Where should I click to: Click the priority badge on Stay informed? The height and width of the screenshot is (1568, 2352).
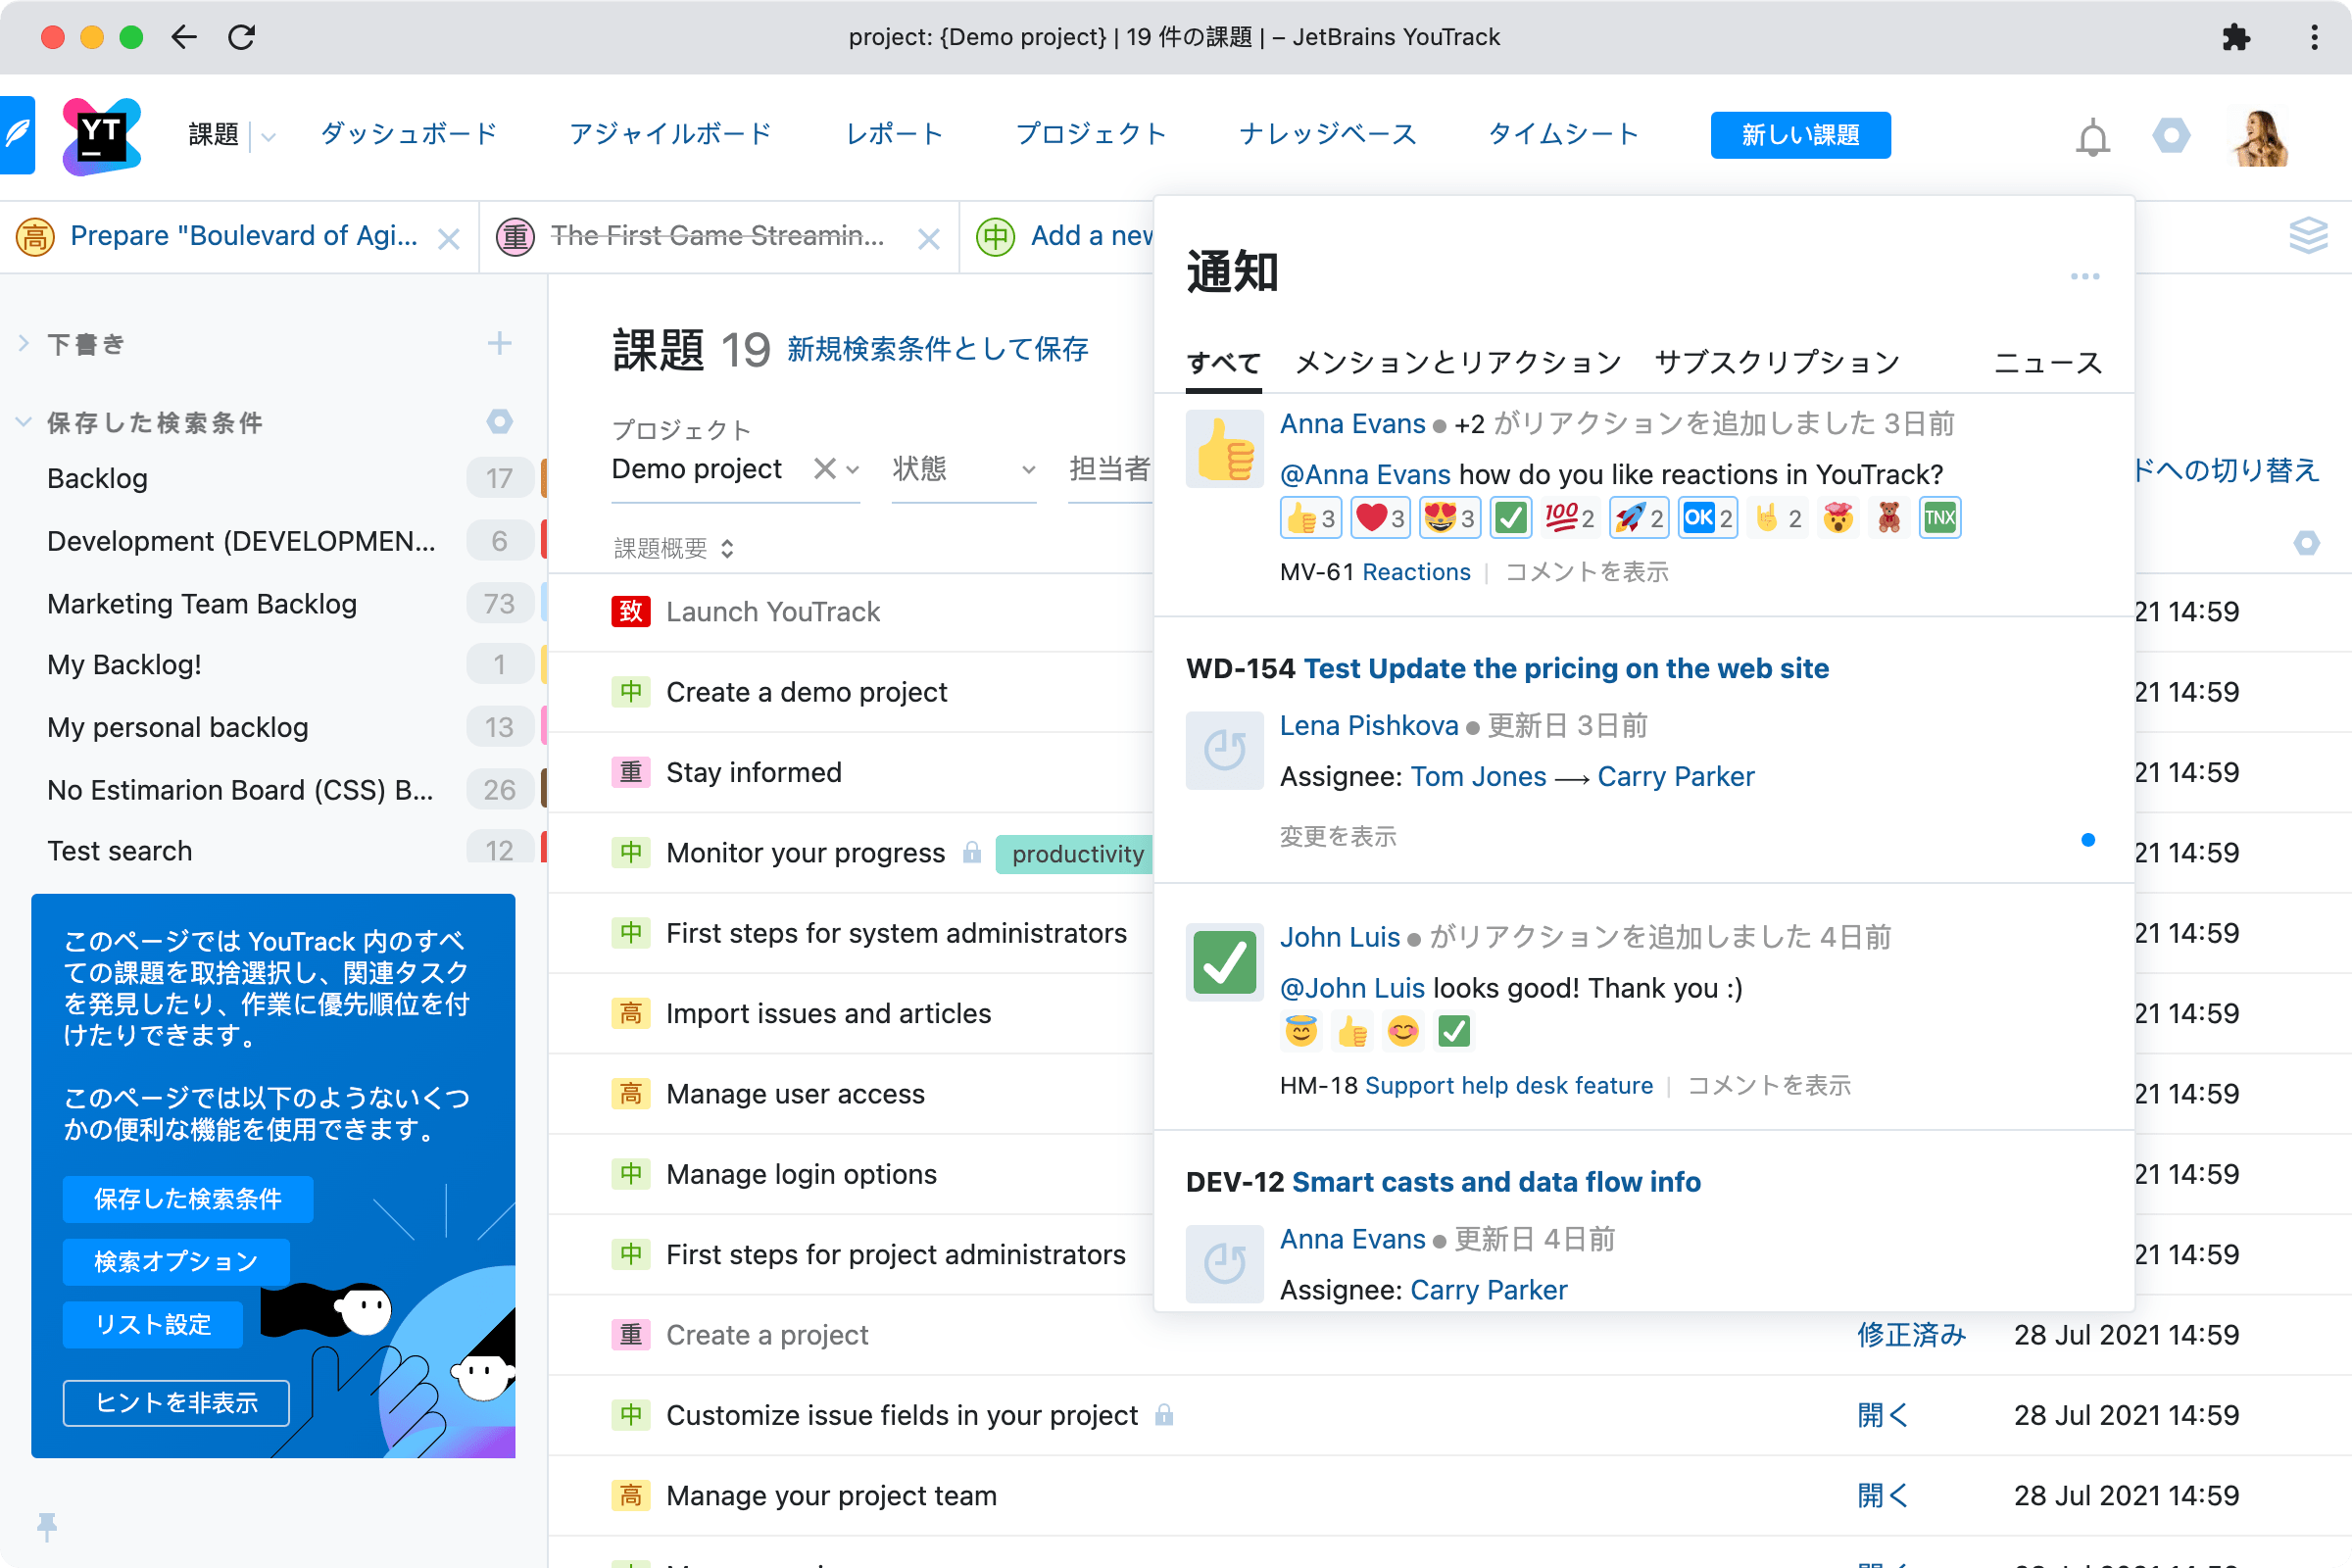tap(631, 772)
